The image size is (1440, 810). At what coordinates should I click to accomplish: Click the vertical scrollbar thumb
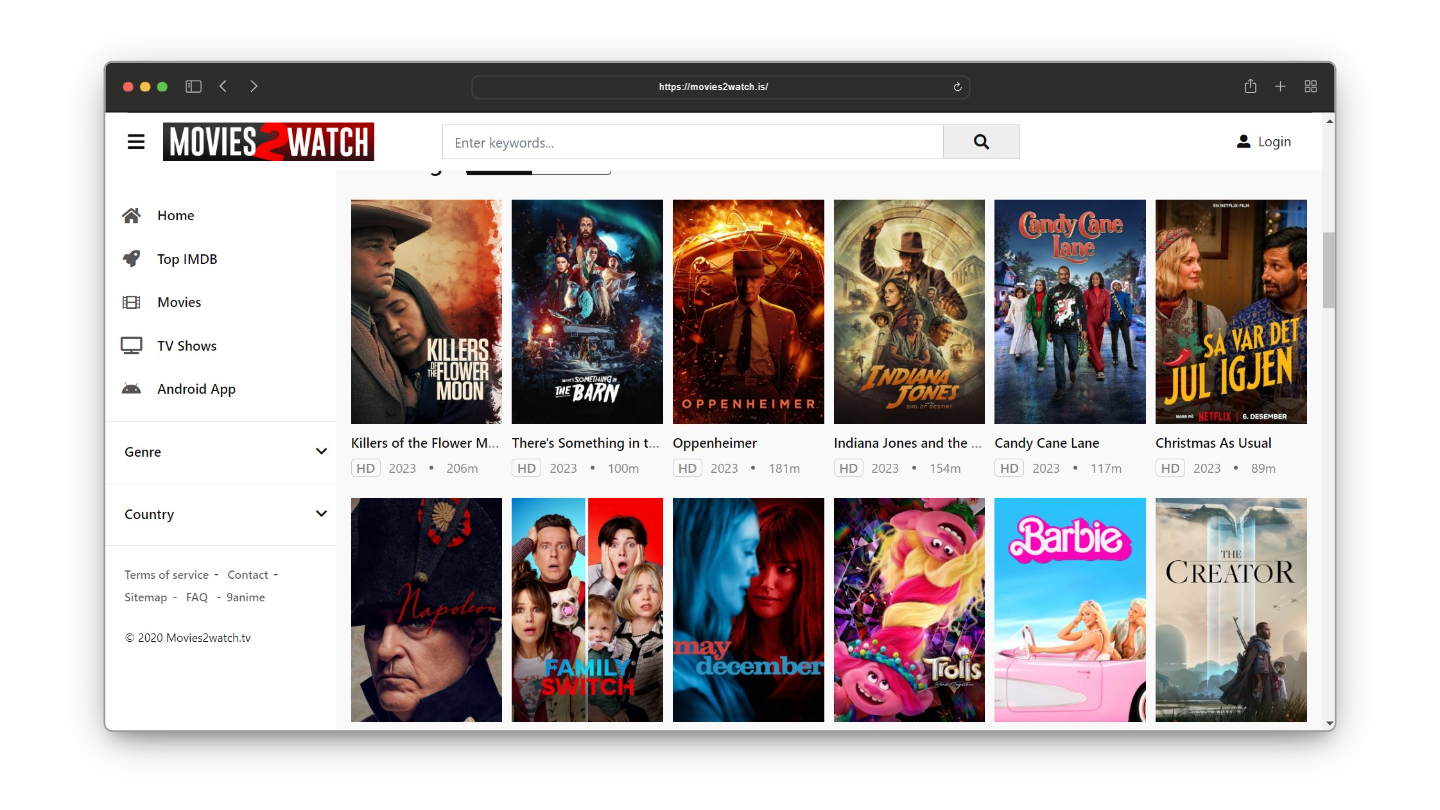click(x=1329, y=270)
